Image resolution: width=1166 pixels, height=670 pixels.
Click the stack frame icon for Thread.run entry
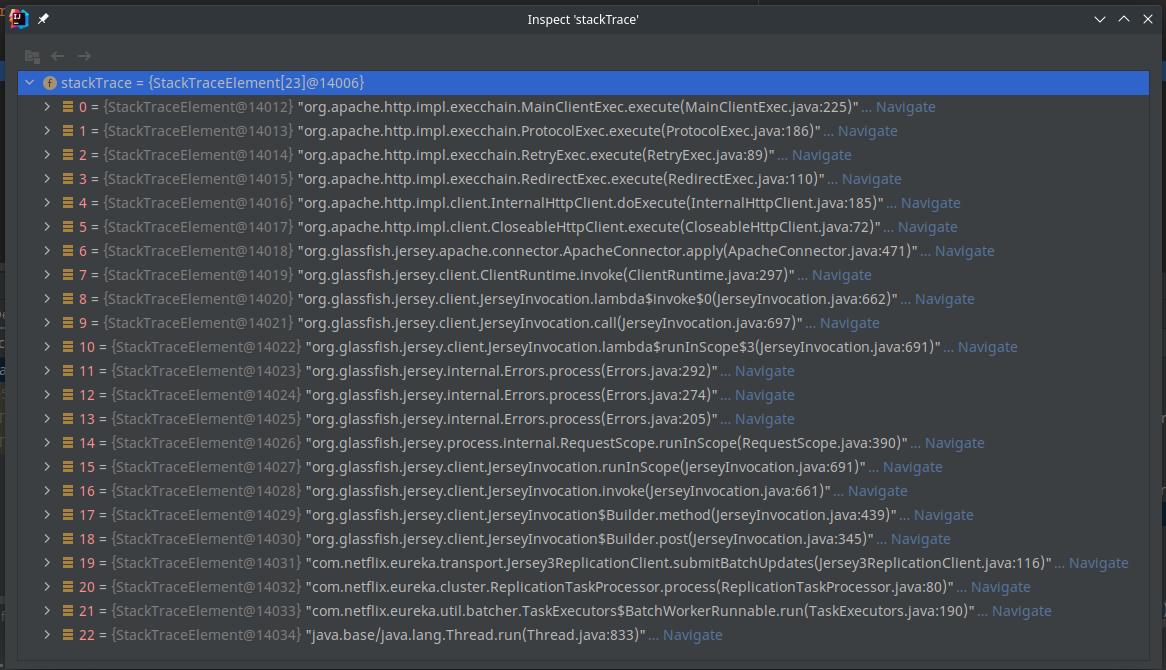pos(68,634)
